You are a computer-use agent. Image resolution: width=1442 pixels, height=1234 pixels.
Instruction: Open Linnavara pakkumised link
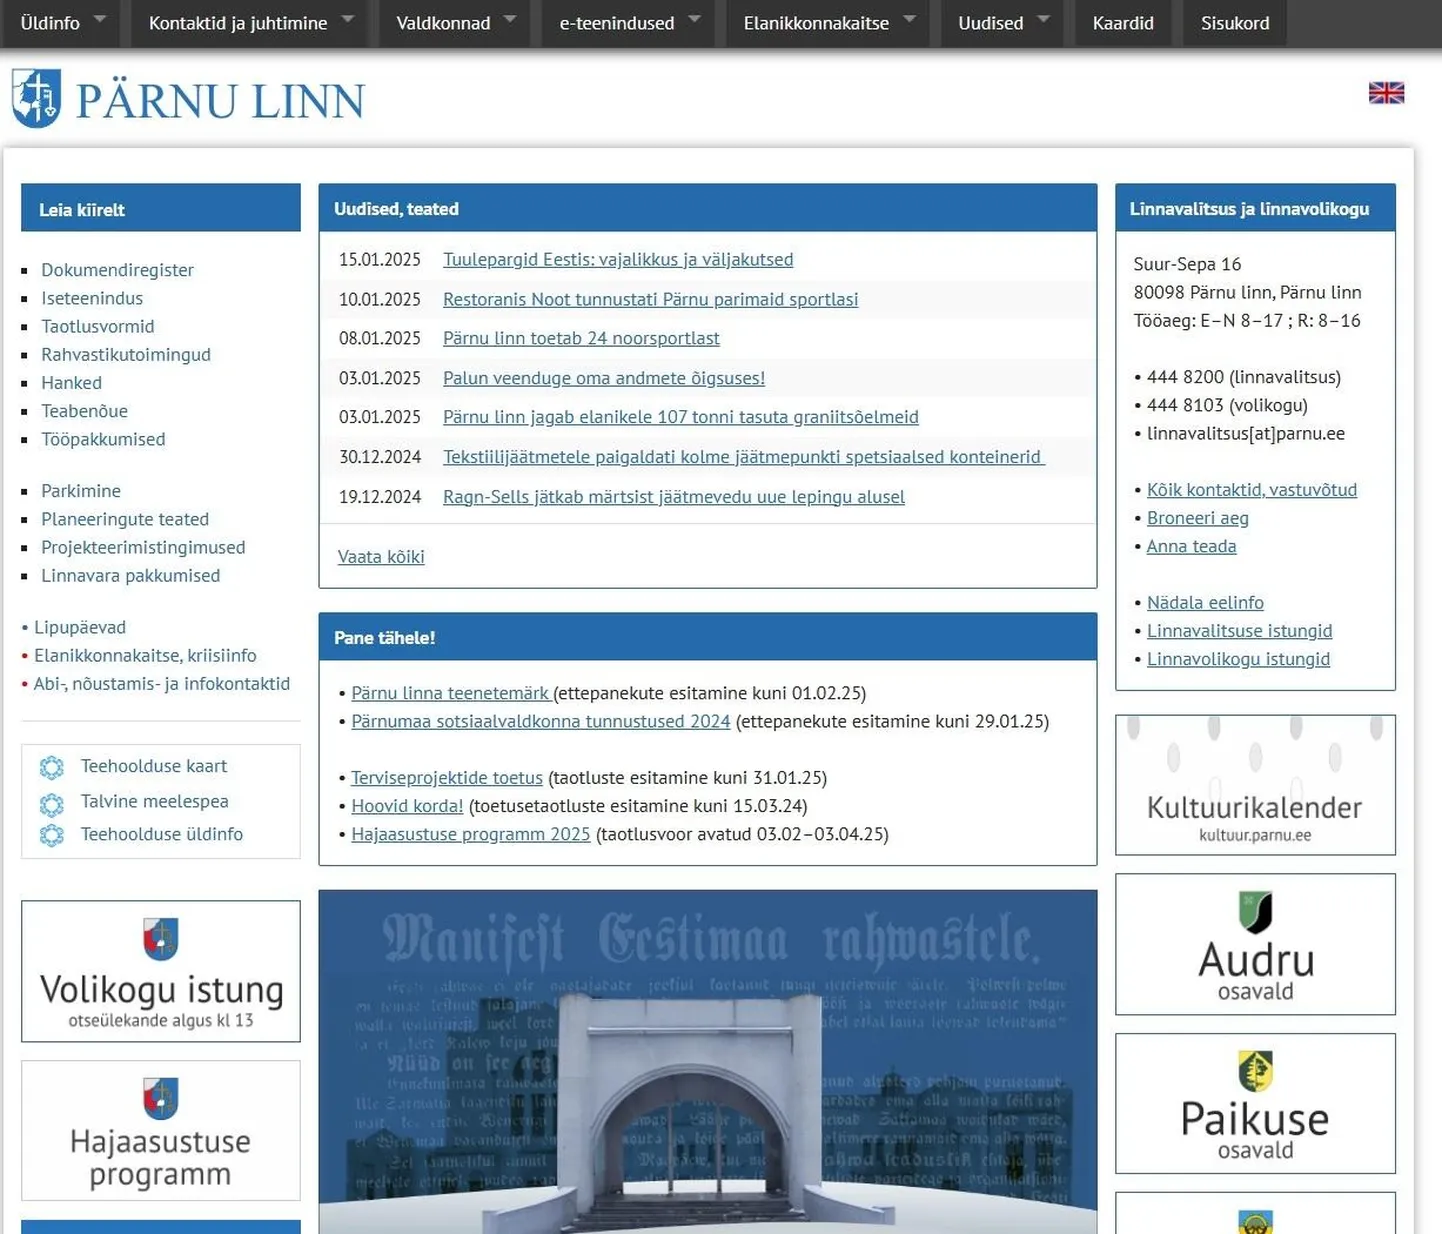tap(130, 575)
